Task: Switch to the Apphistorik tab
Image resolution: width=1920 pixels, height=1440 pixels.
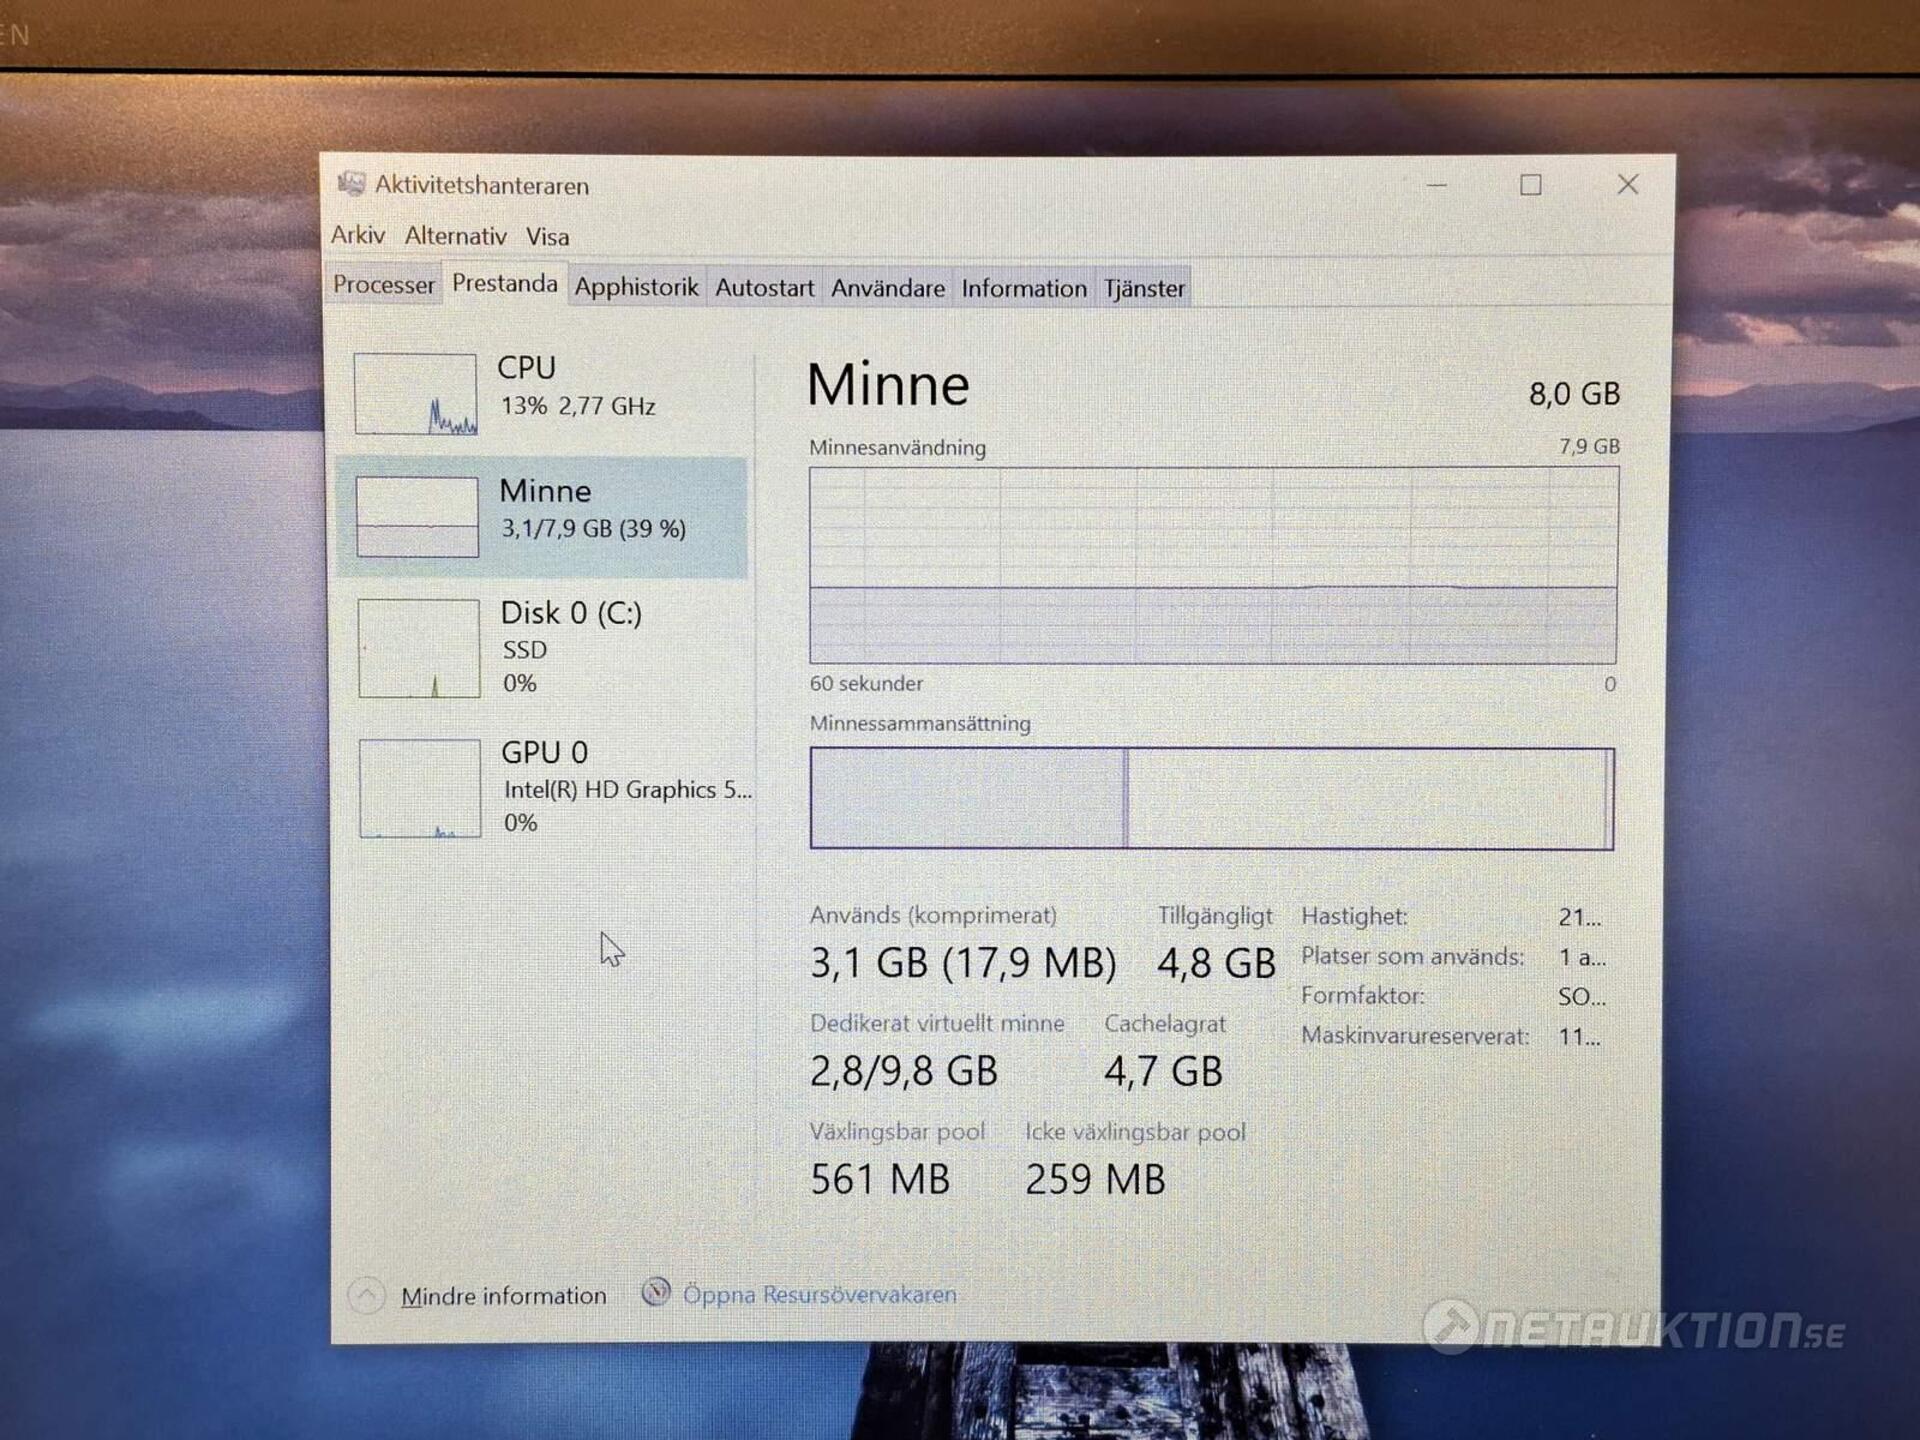Action: (x=636, y=288)
